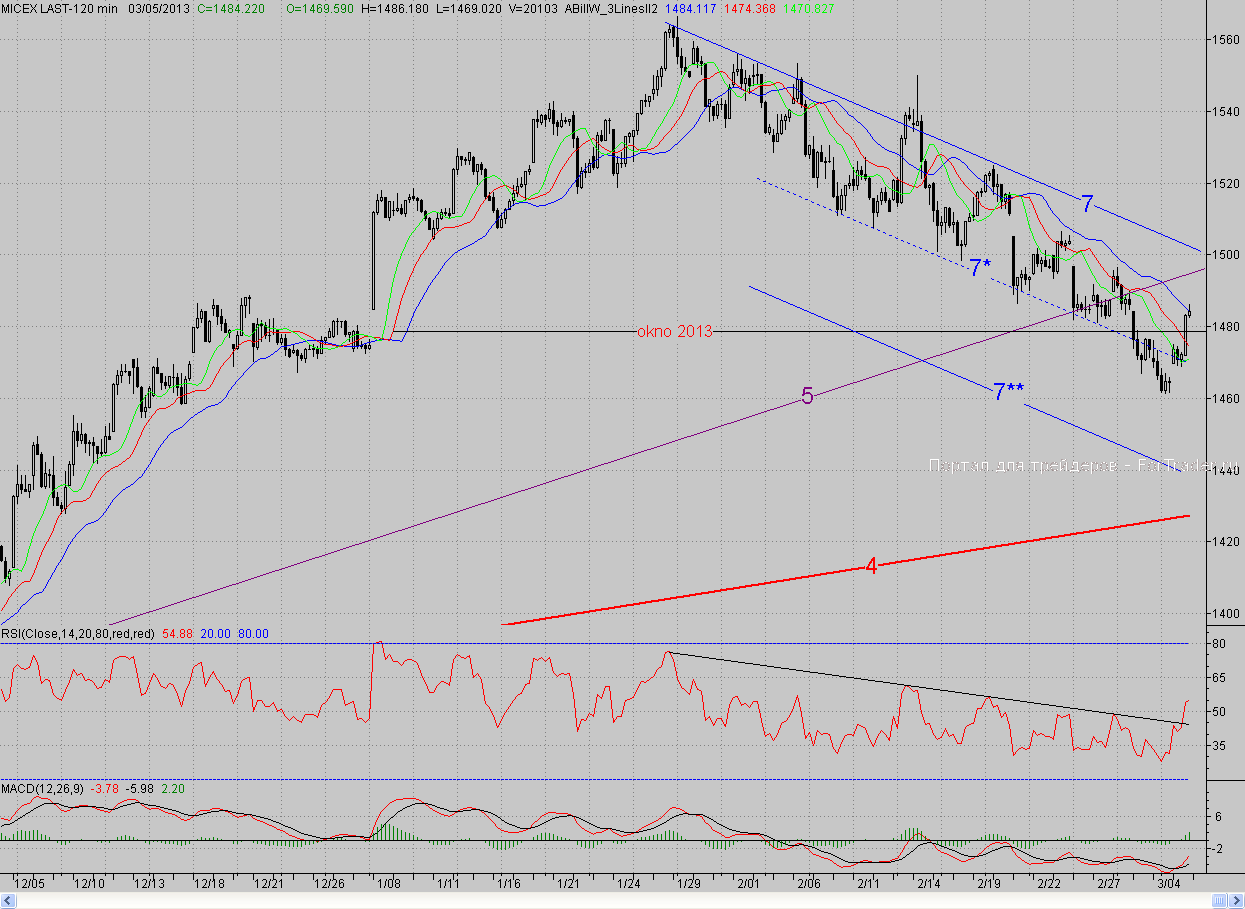Click the 2/14 date on time axis
The height and width of the screenshot is (909, 1245).
(x=929, y=884)
